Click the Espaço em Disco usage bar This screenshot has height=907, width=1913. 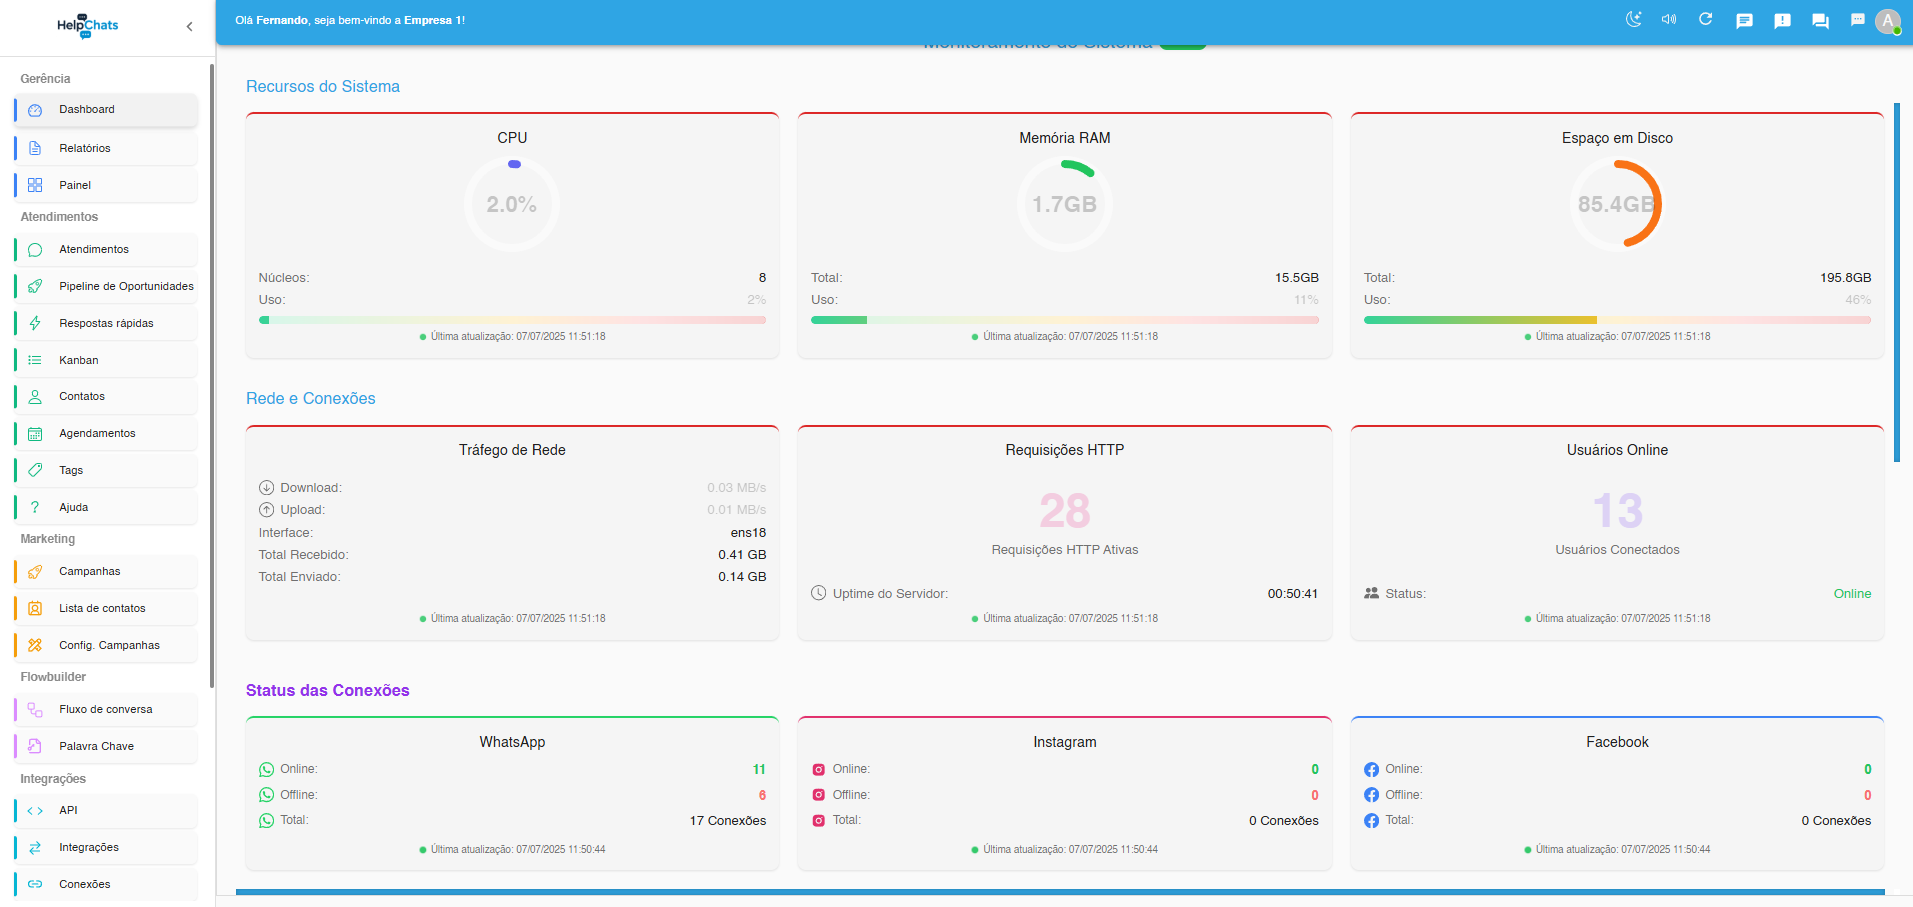(x=1616, y=320)
